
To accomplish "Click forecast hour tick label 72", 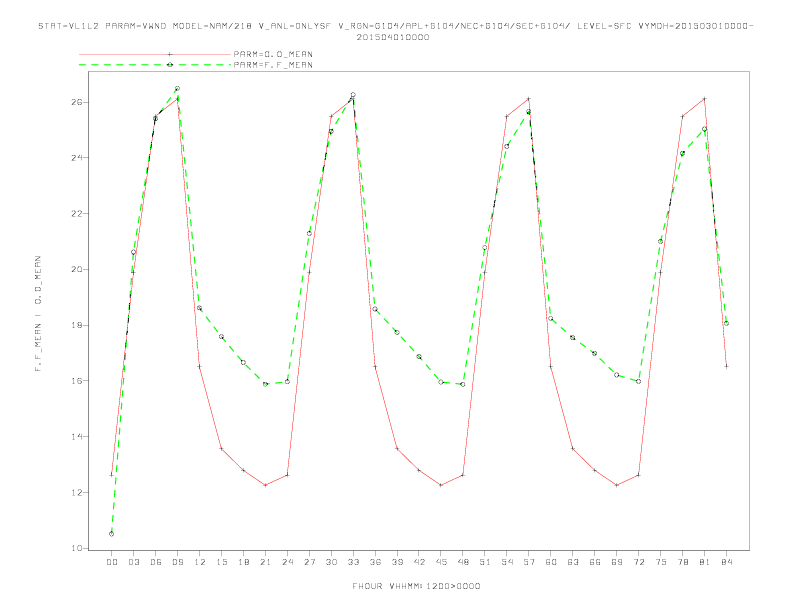I will point(638,562).
